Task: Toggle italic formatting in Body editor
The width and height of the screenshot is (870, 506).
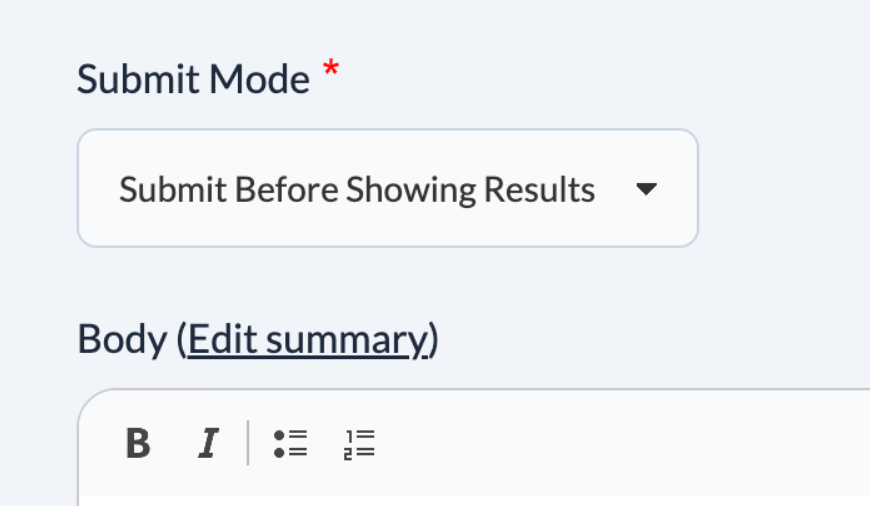Action: click(207, 443)
